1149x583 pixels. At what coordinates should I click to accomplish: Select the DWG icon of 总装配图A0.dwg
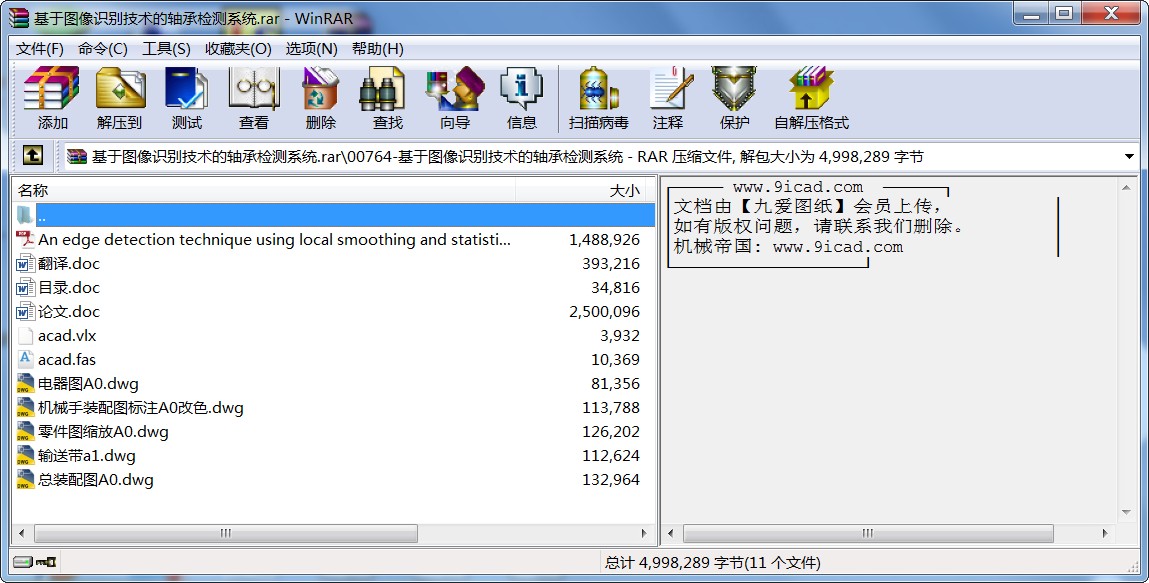(x=25, y=480)
